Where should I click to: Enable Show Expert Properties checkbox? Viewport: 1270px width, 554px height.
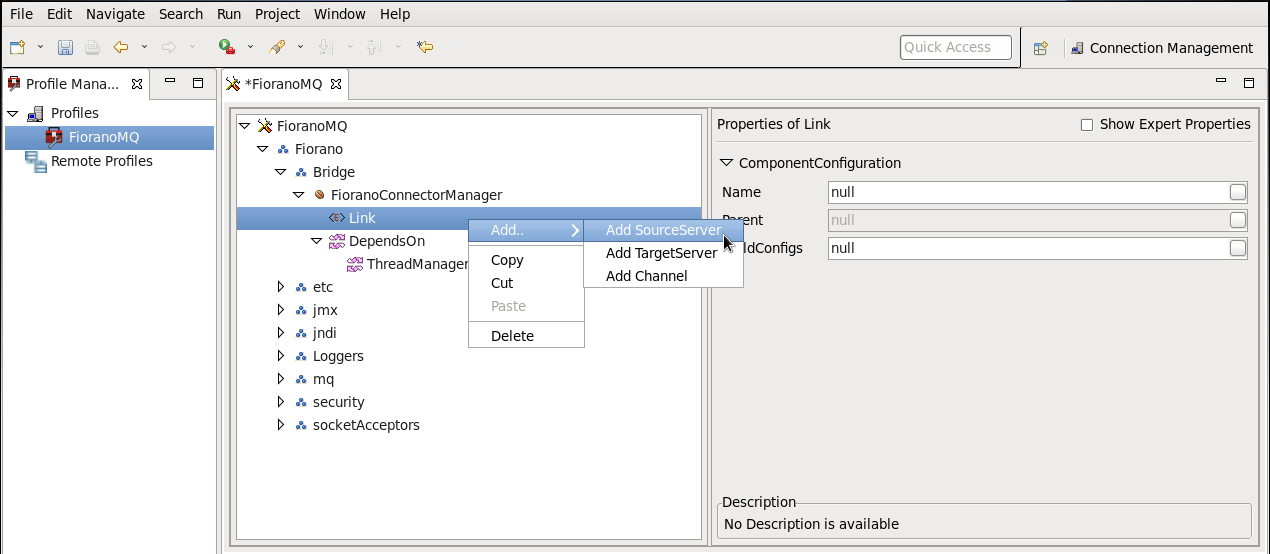[1087, 125]
